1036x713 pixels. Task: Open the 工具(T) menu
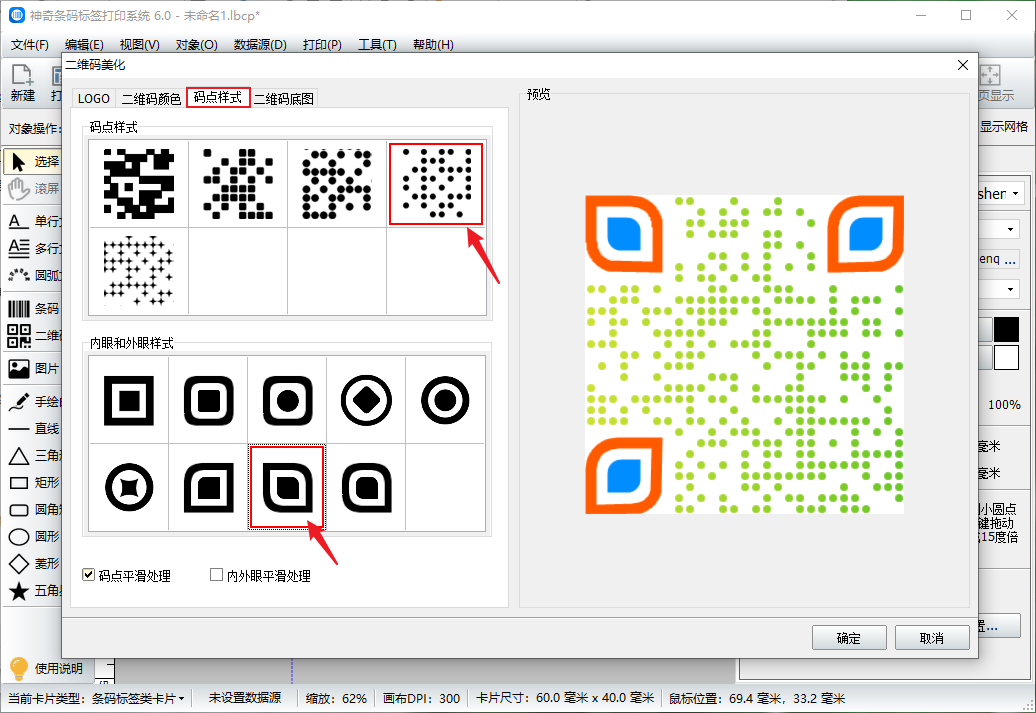coord(377,44)
